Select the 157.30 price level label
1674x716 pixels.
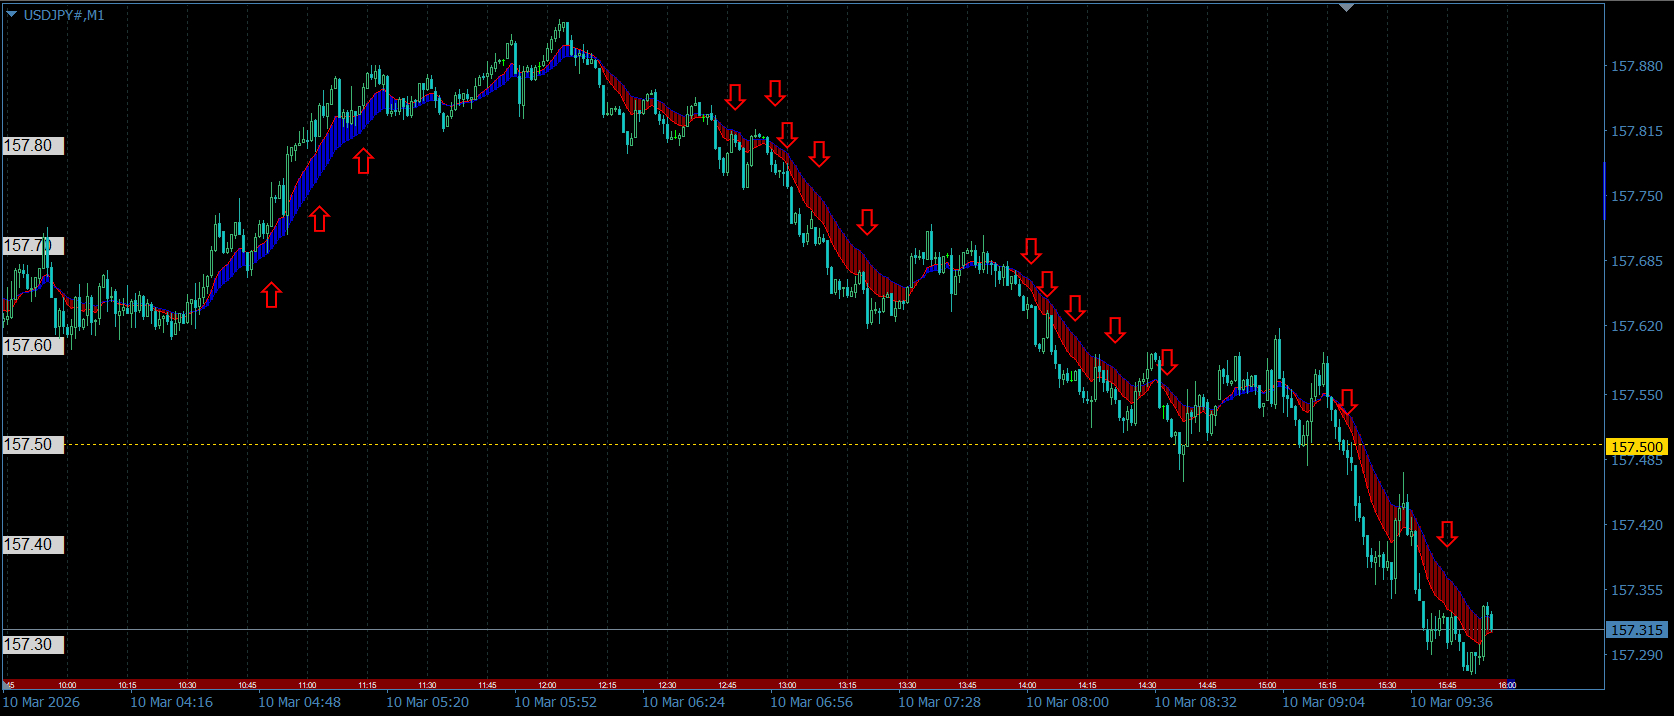(x=33, y=645)
